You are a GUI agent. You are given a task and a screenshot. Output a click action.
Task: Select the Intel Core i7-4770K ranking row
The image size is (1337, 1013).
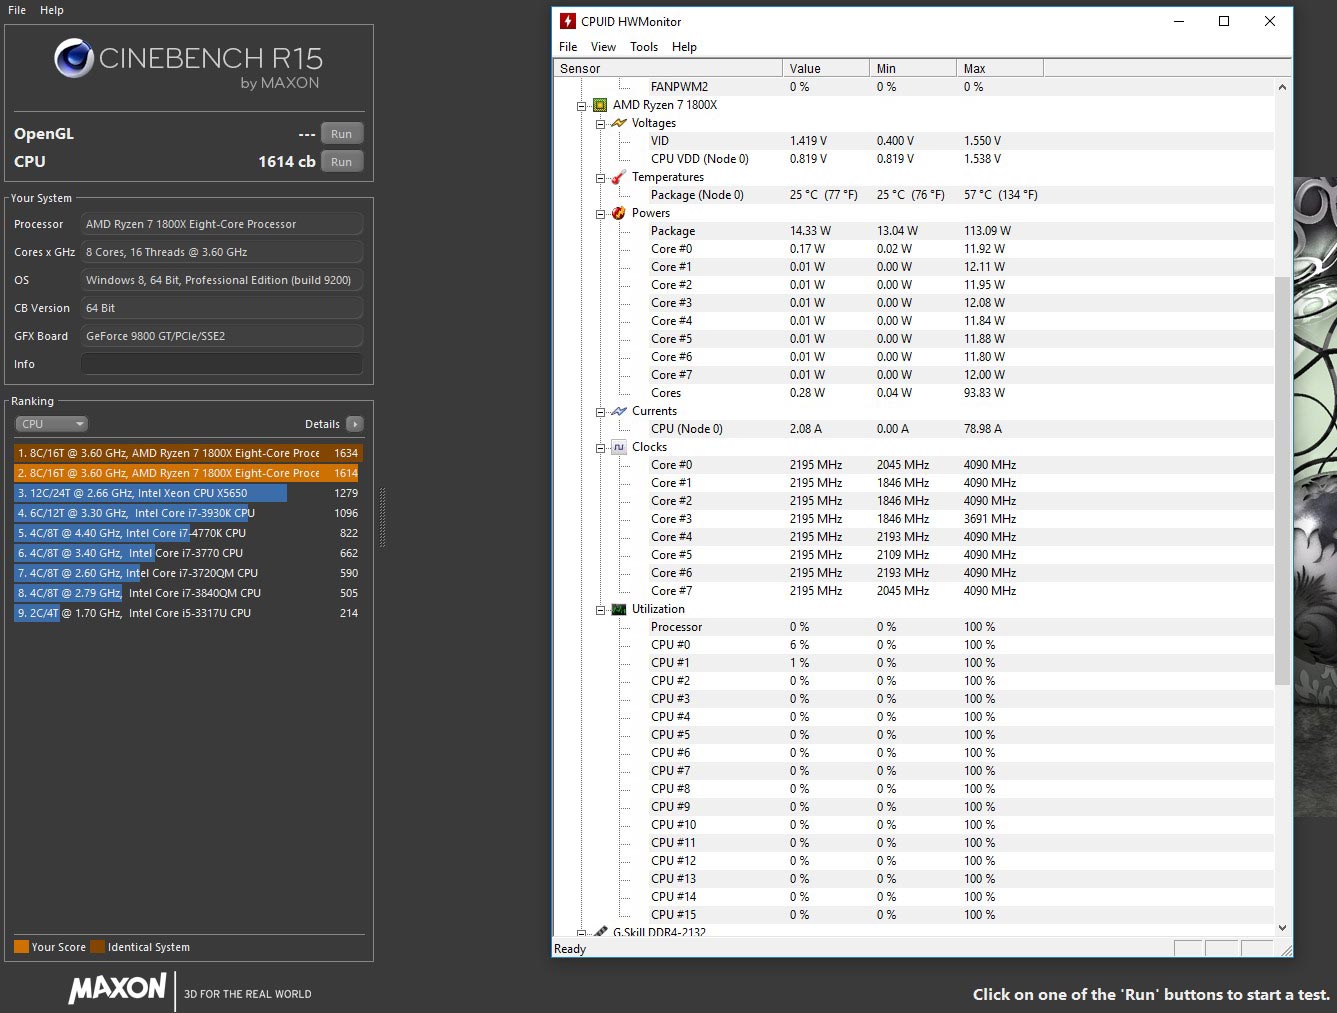(x=187, y=533)
